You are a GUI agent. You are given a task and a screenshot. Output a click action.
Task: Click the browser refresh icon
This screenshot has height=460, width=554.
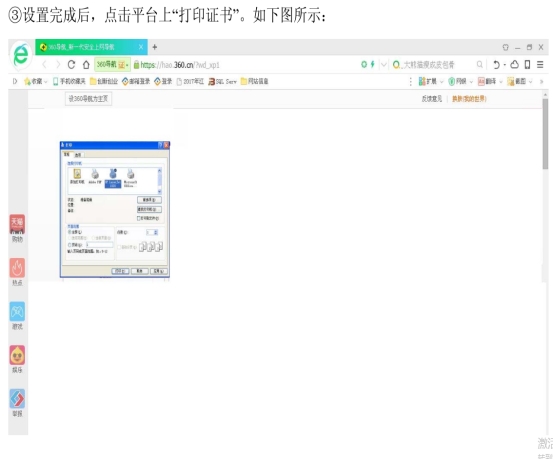(x=71, y=65)
